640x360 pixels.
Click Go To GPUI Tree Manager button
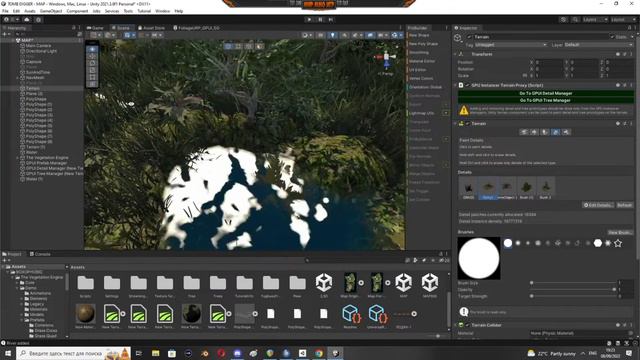[x=546, y=100]
